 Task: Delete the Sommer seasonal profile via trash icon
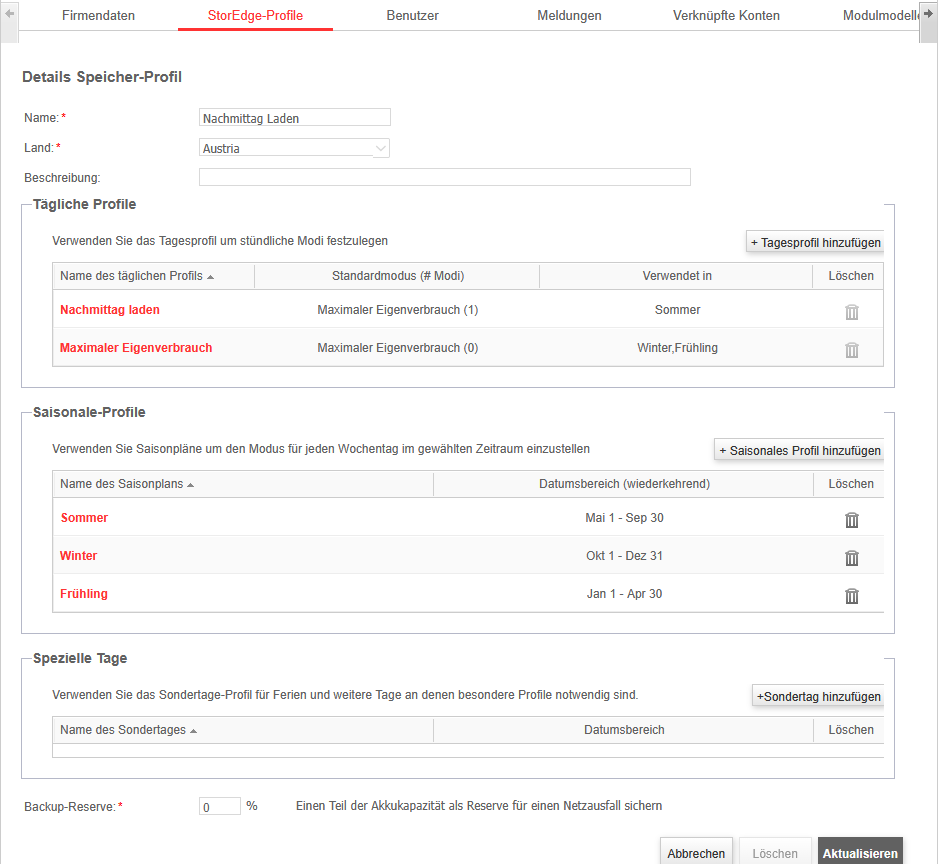851,520
